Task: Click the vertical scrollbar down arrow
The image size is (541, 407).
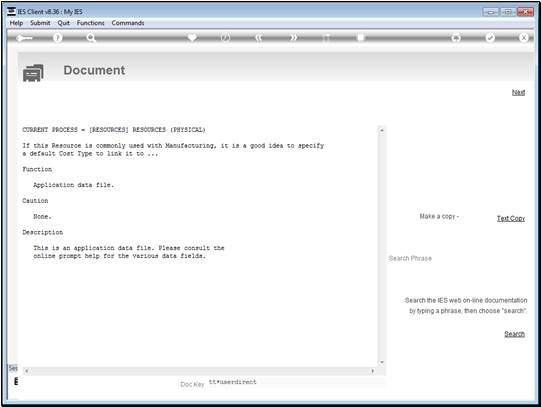Action: pyautogui.click(x=382, y=362)
